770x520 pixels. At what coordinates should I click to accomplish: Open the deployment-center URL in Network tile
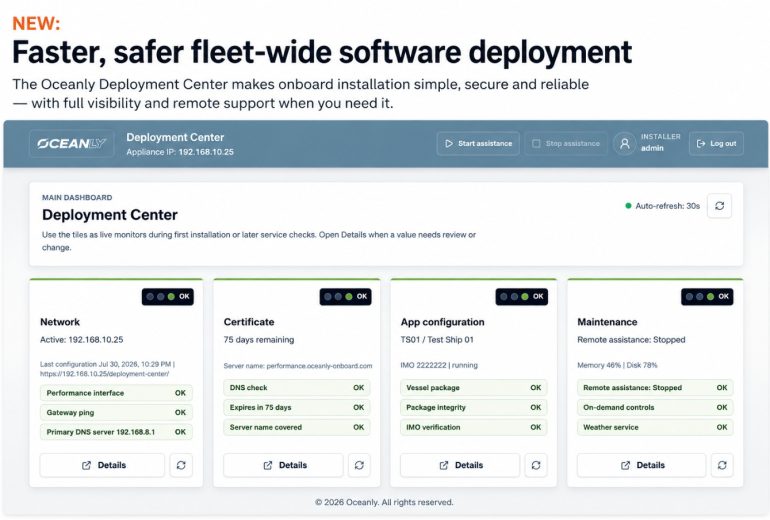pos(105,374)
